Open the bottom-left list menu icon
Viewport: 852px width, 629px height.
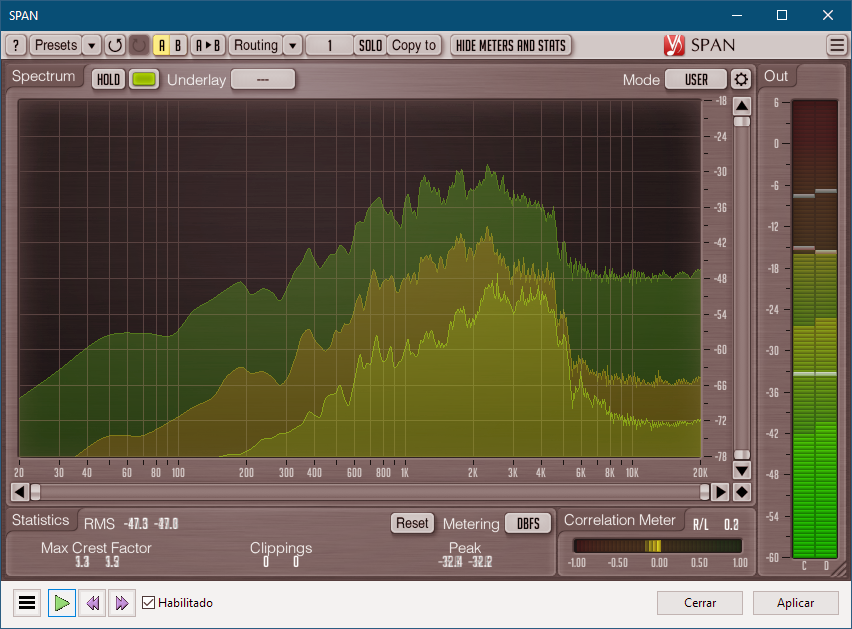tap(28, 603)
